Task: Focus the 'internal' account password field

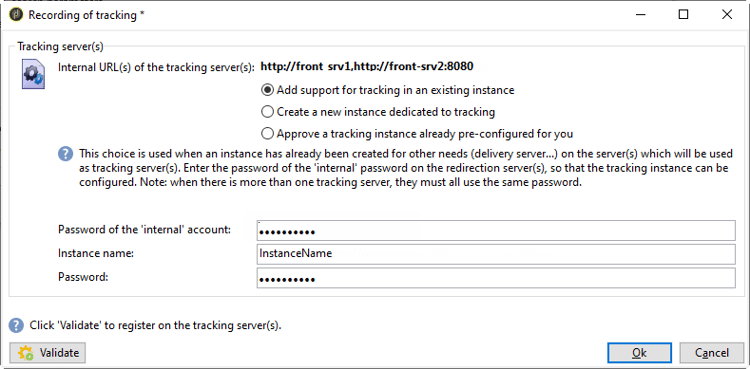Action: click(x=496, y=231)
